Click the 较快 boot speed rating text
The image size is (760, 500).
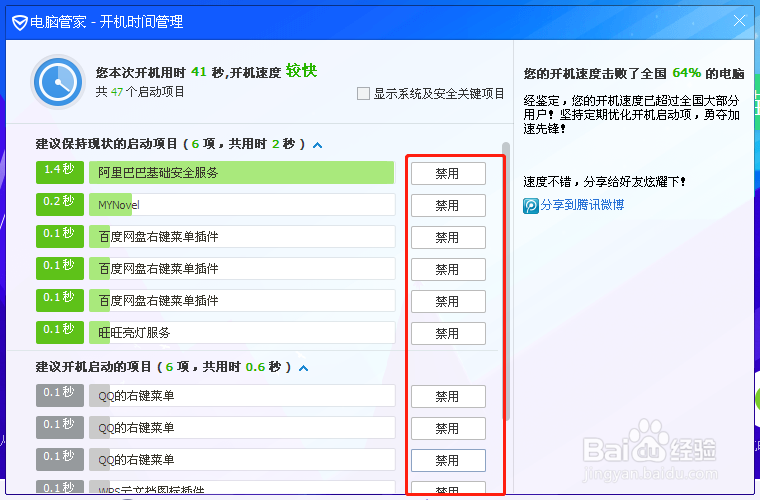(x=301, y=71)
